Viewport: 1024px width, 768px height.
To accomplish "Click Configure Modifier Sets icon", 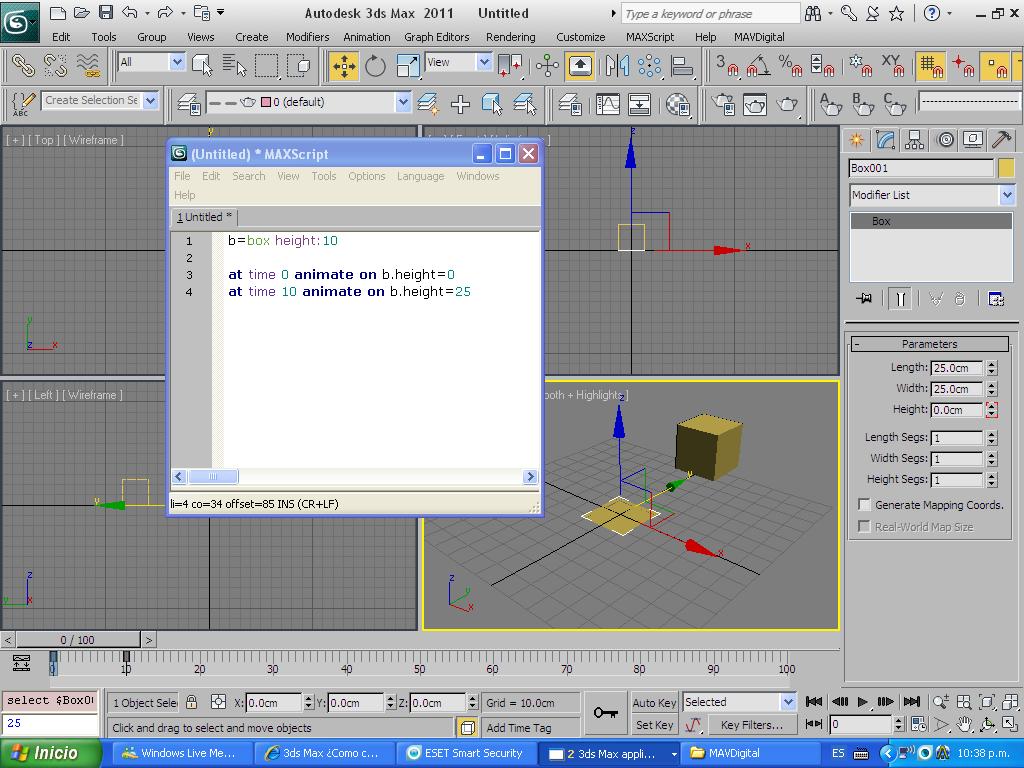I will [996, 299].
